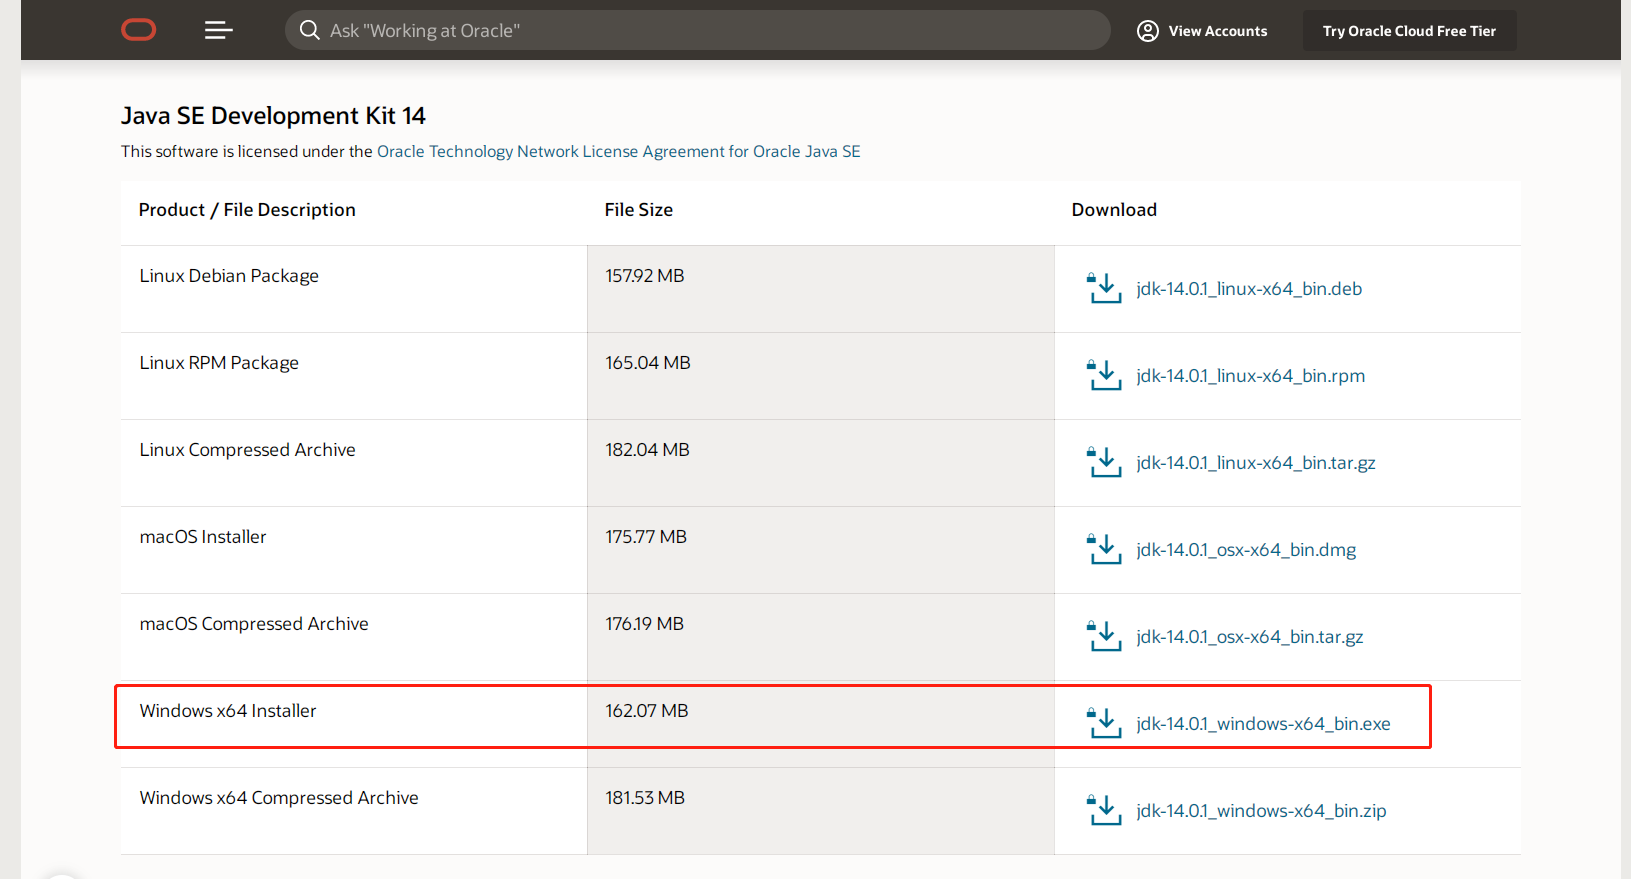The image size is (1631, 879).
Task: Click download icon for Linux Debian package
Action: tap(1104, 288)
